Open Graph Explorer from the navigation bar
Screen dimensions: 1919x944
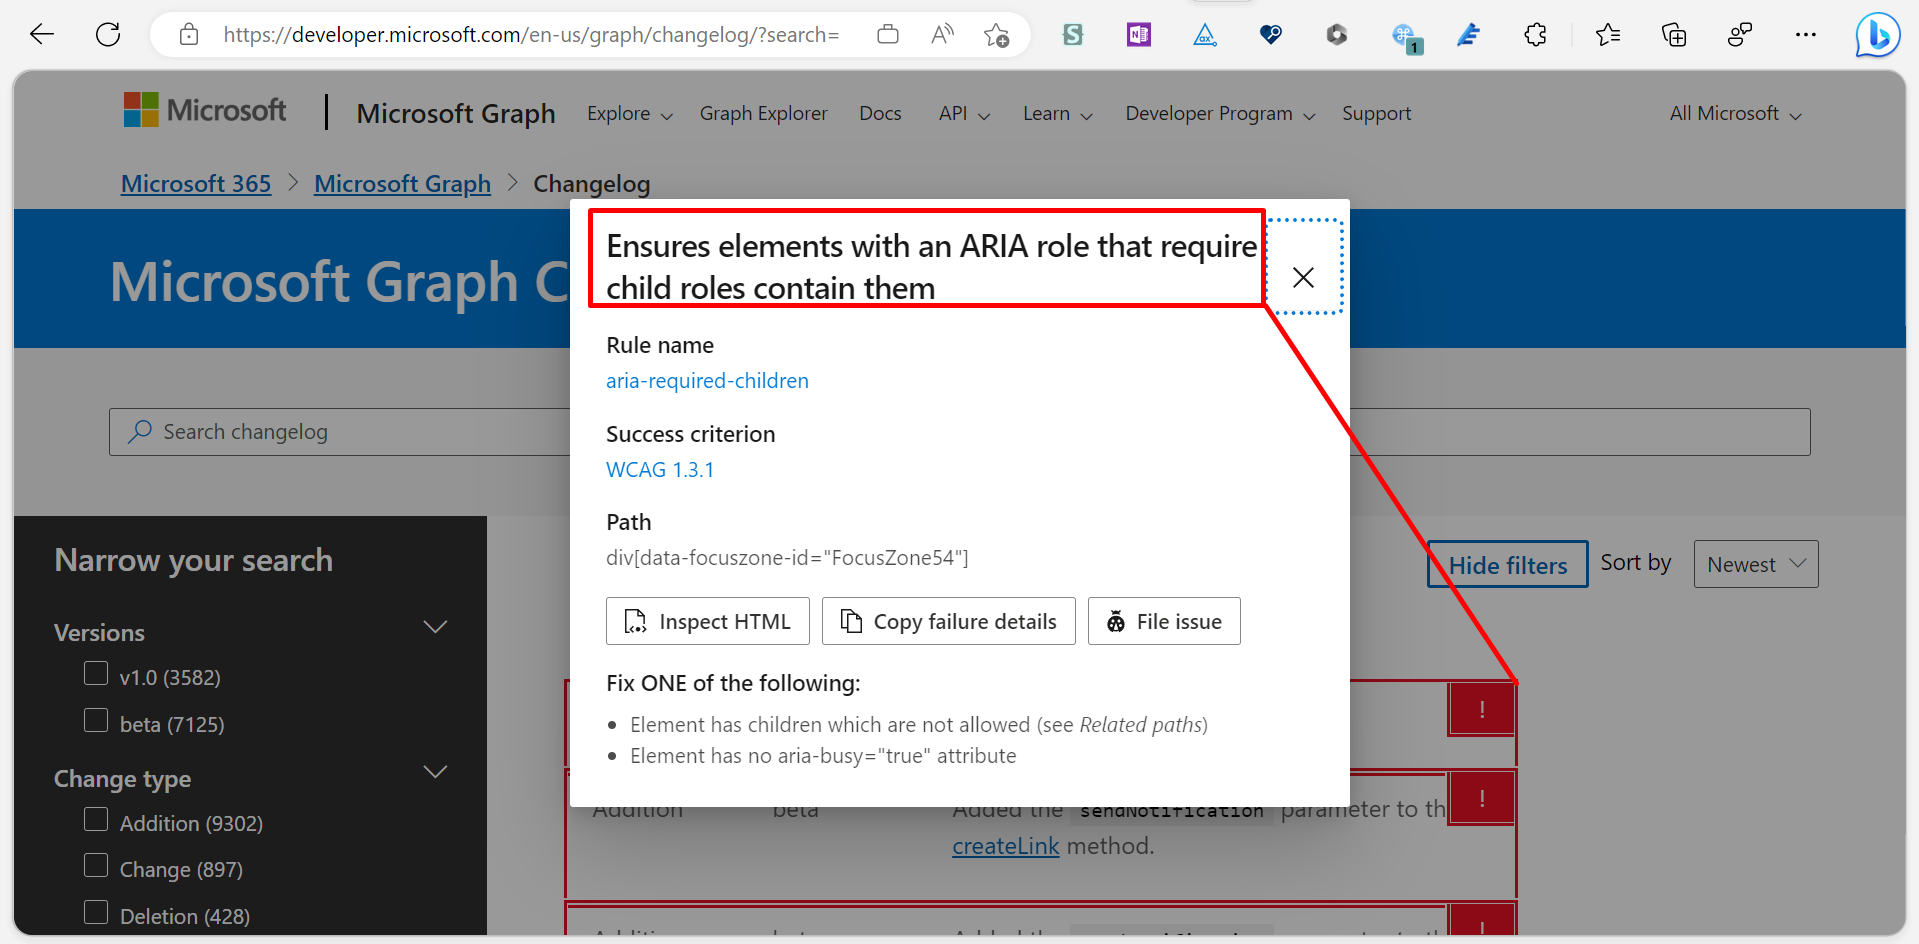[763, 113]
